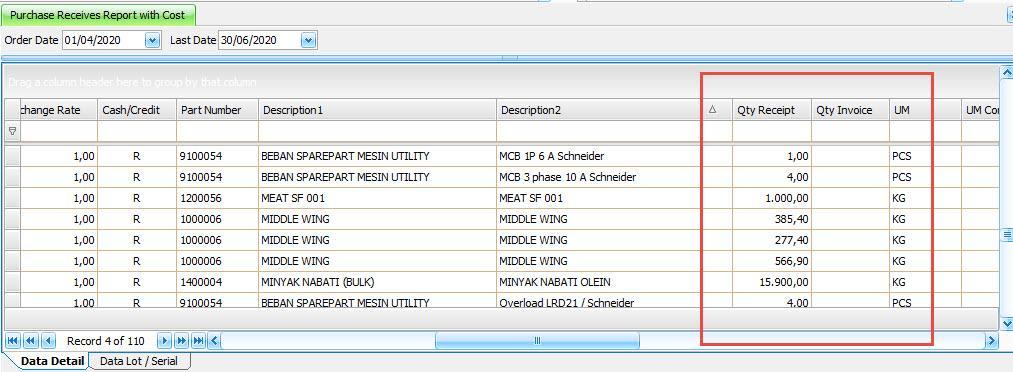Click the Exchange Rate column header

(59, 110)
